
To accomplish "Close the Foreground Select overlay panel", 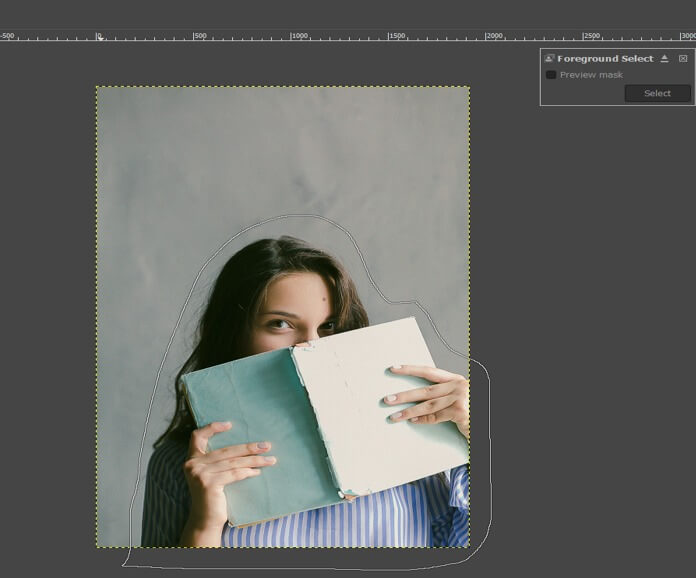I will pos(683,59).
